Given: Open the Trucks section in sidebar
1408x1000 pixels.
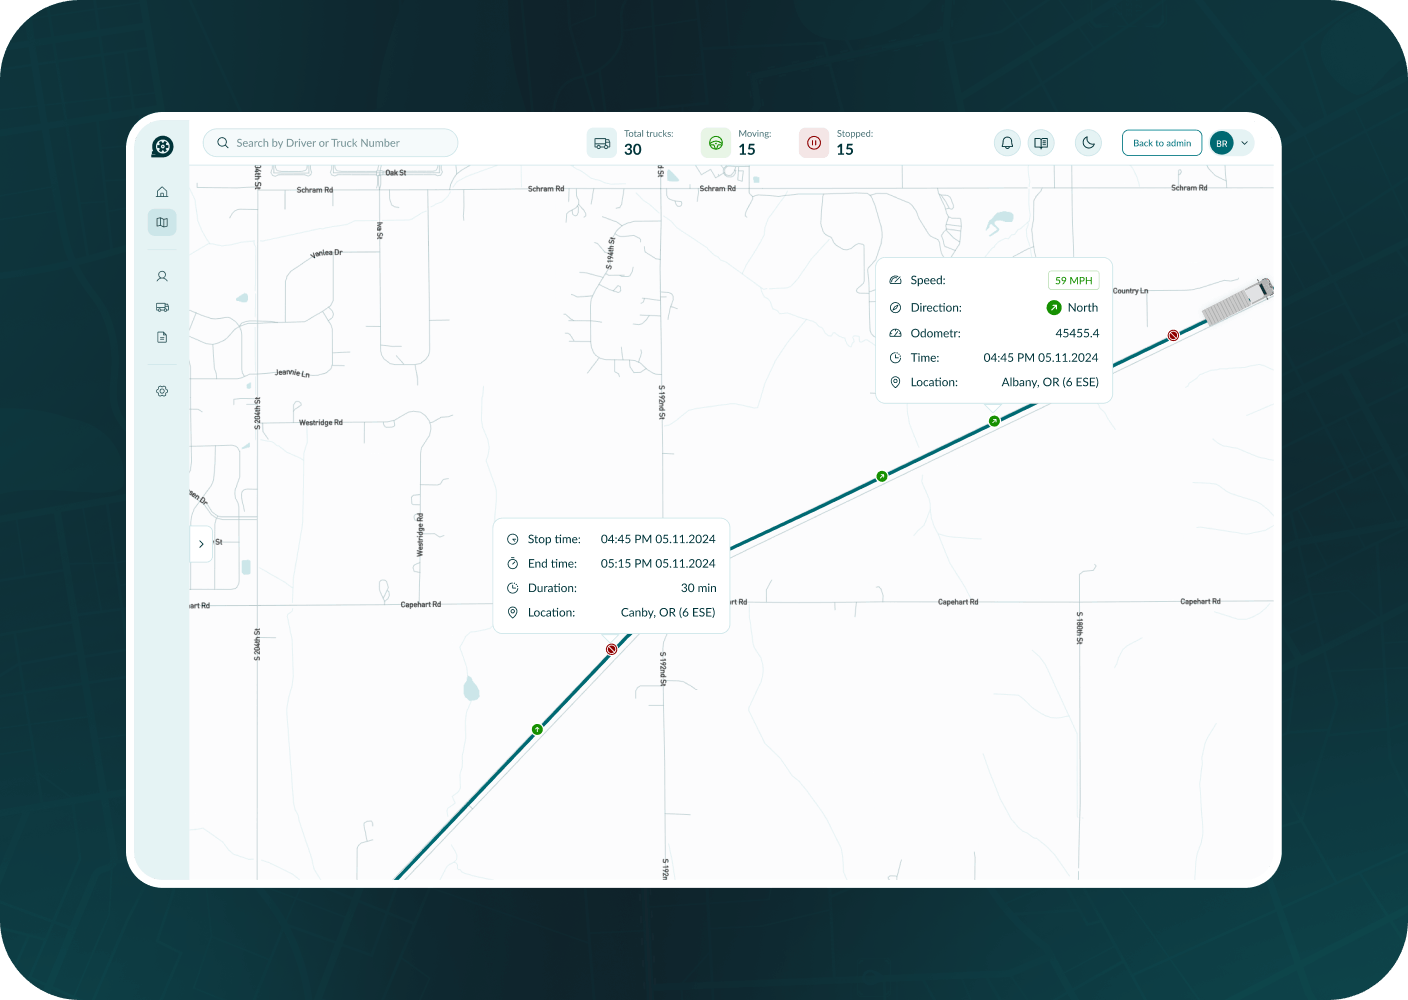Looking at the screenshot, I should click(x=162, y=307).
